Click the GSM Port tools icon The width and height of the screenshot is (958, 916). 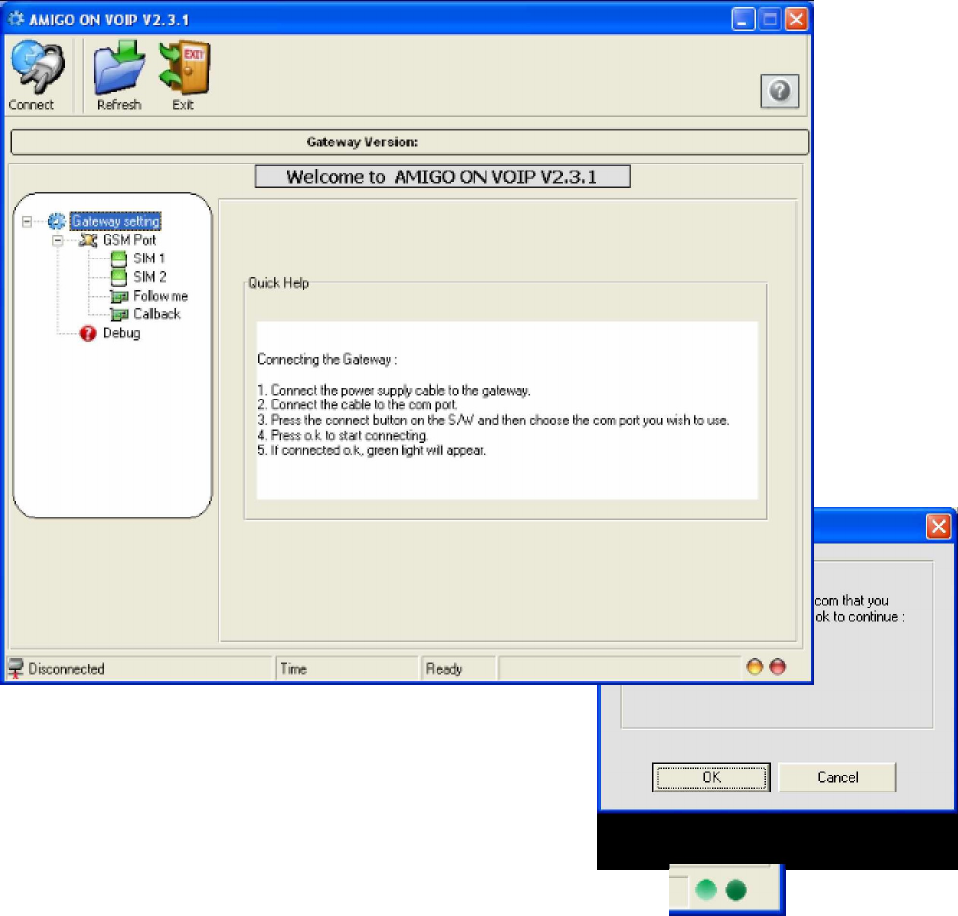[x=88, y=240]
